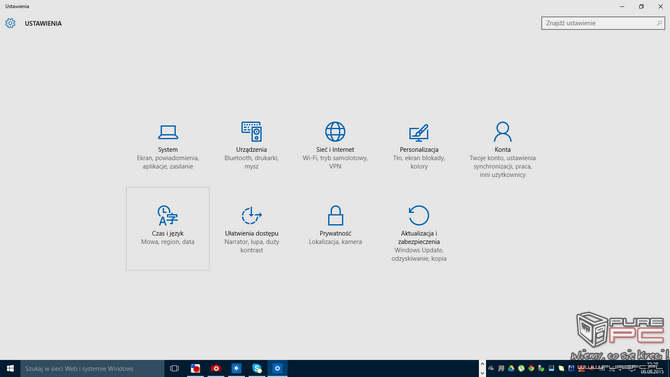Click the search magnifier icon in settings box

[x=659, y=23]
